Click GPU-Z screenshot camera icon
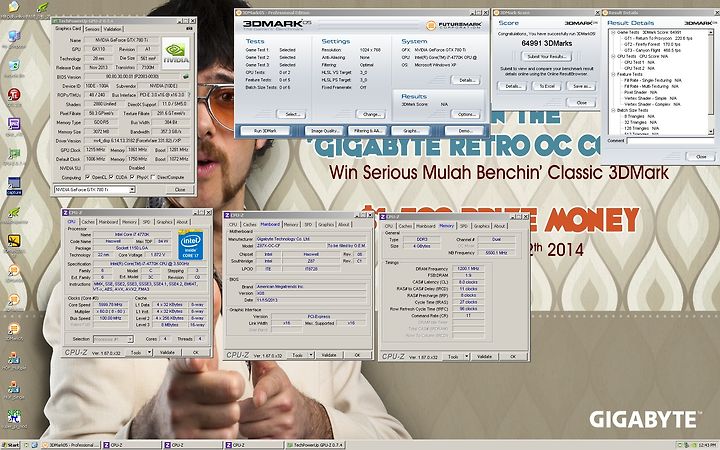The height and width of the screenshot is (450, 720). [189, 28]
